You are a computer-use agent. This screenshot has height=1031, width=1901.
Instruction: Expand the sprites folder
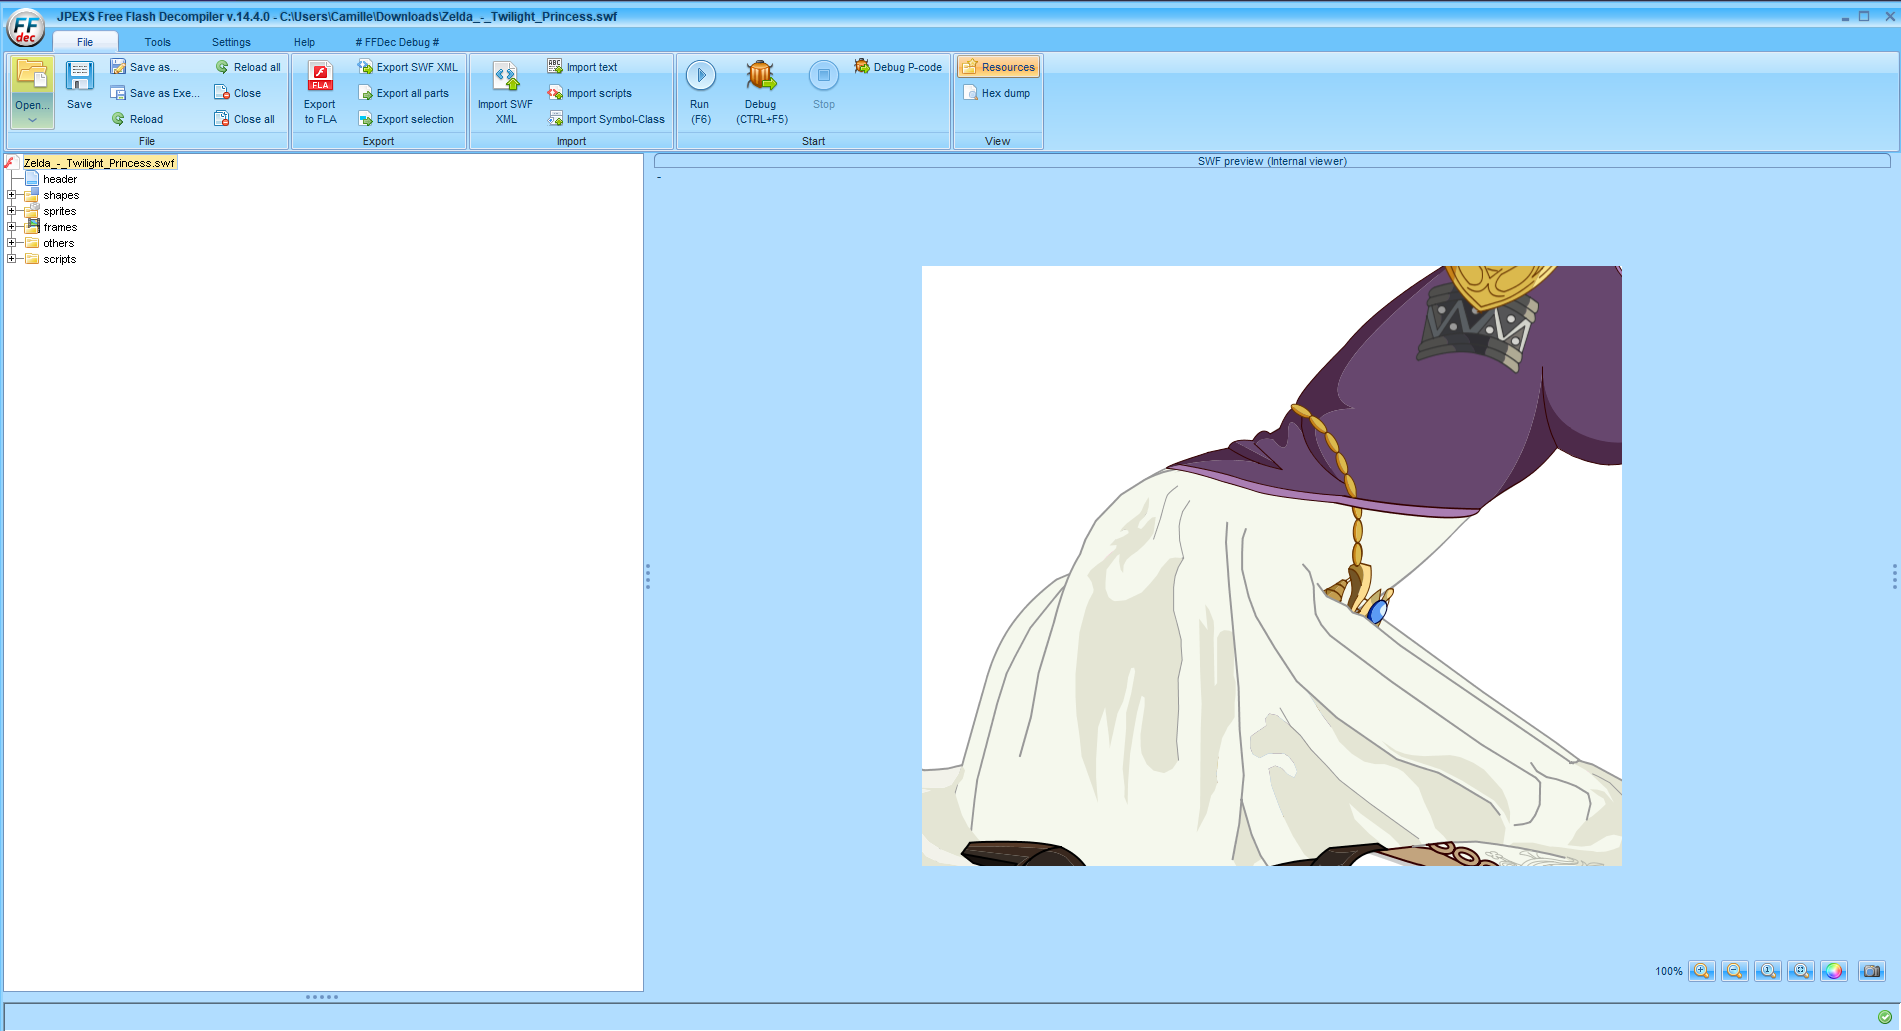pyautogui.click(x=11, y=211)
